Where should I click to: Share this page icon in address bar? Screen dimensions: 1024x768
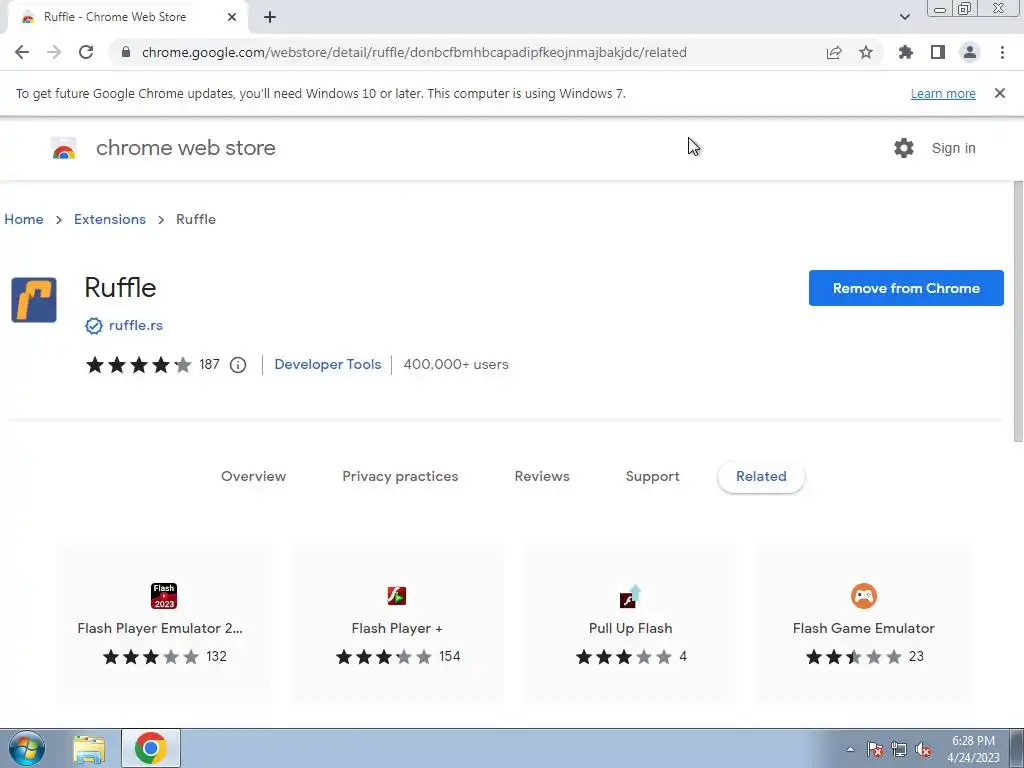click(834, 52)
